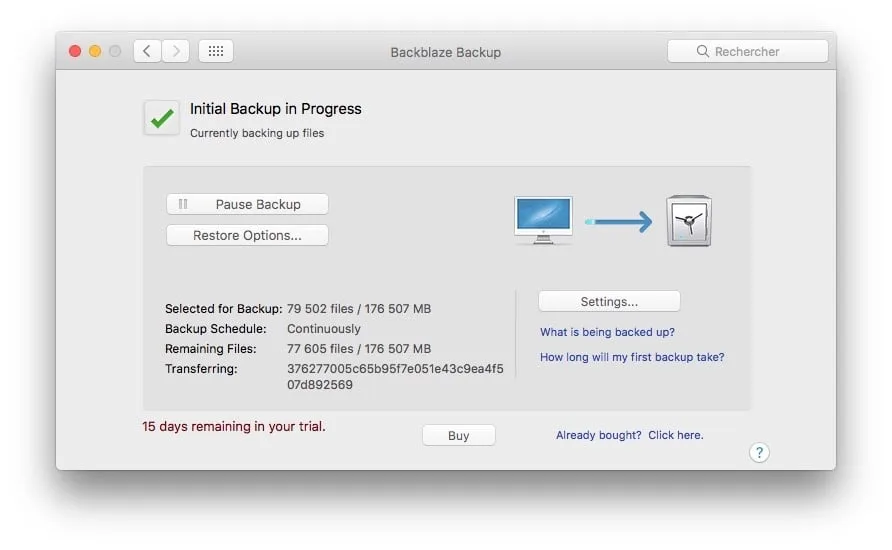The image size is (892, 550).
Task: Open 'How long will my first backup take?'
Action: [x=632, y=357]
